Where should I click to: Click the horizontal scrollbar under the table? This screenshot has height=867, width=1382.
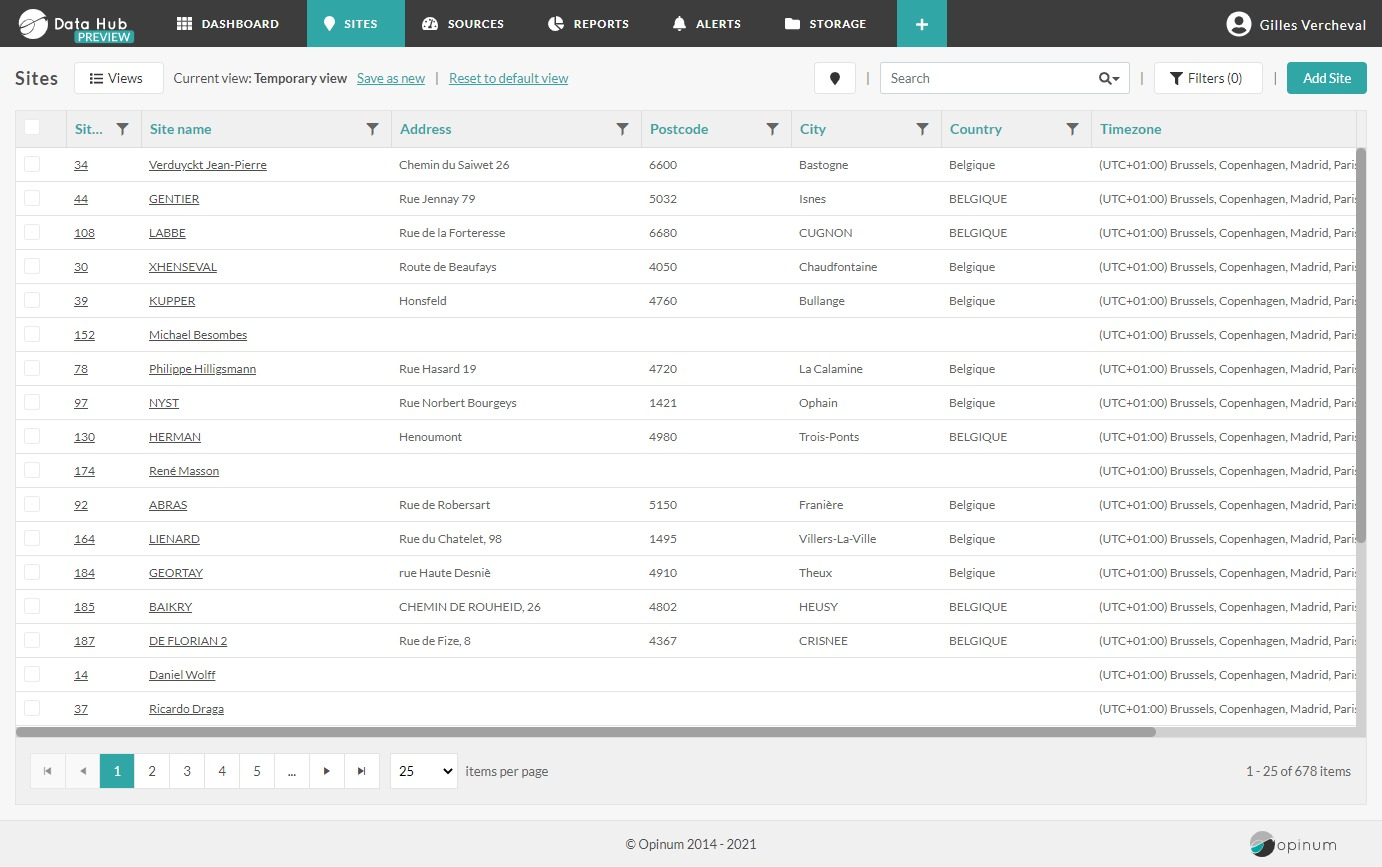point(585,732)
